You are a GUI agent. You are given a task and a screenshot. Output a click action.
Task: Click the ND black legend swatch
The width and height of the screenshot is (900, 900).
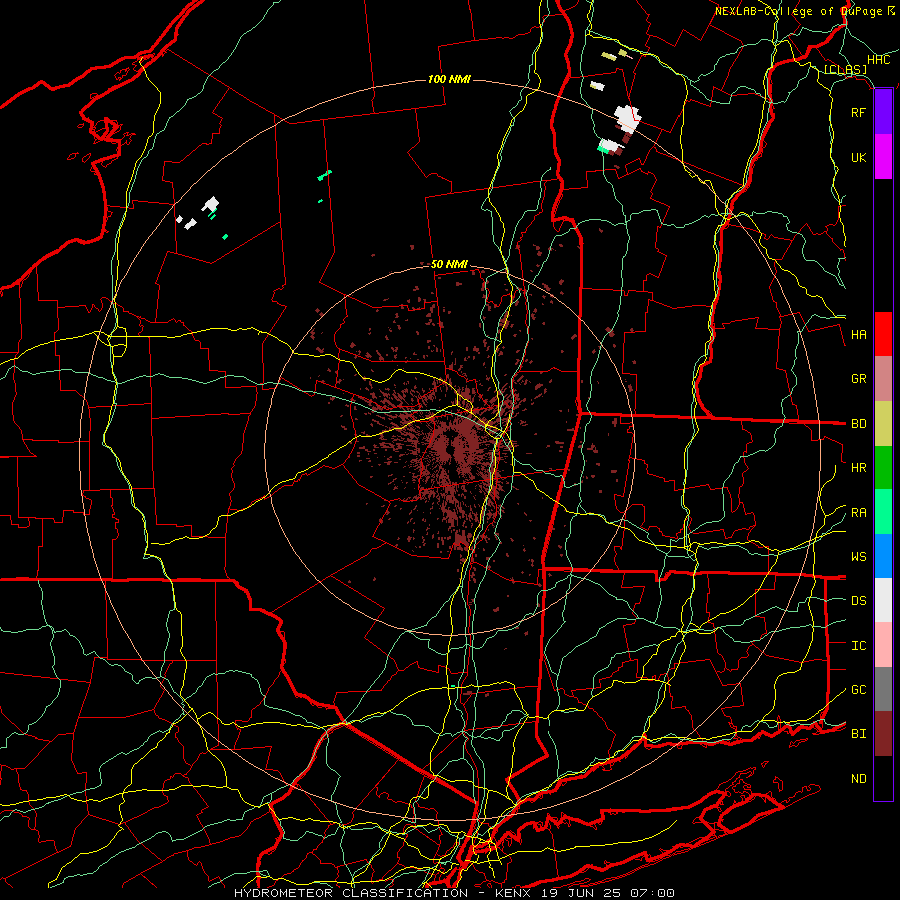tap(883, 778)
